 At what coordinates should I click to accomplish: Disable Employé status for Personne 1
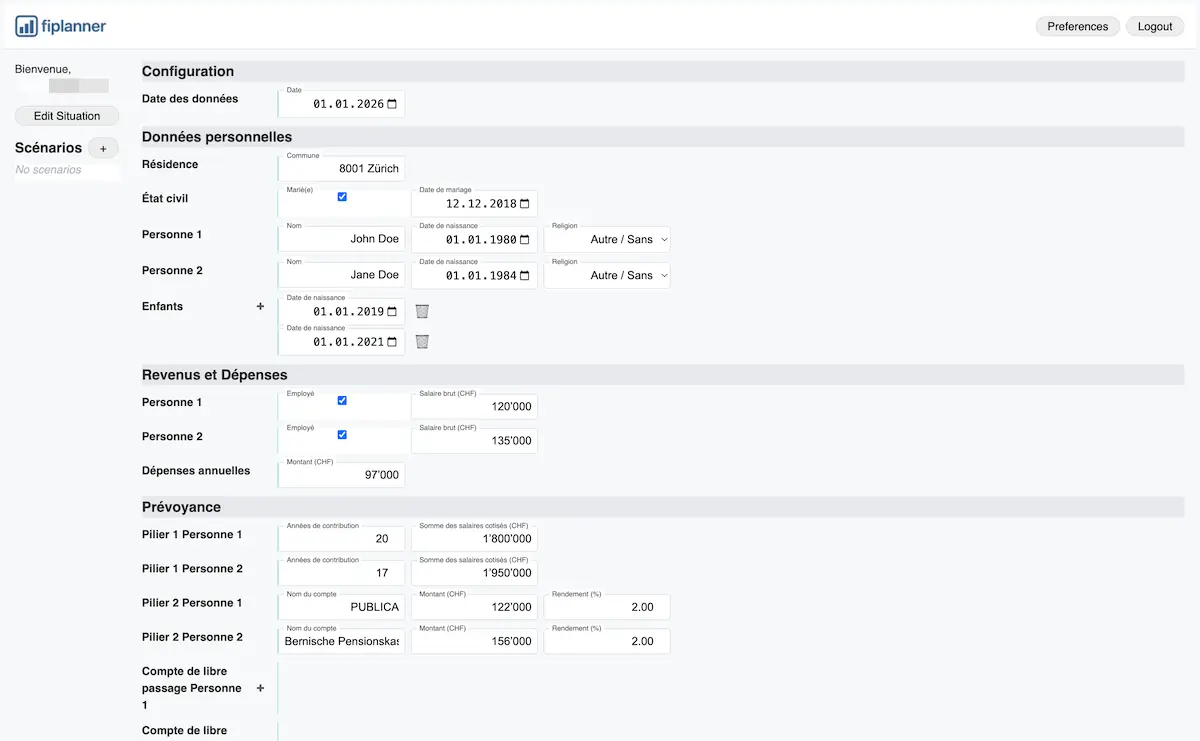tap(341, 399)
